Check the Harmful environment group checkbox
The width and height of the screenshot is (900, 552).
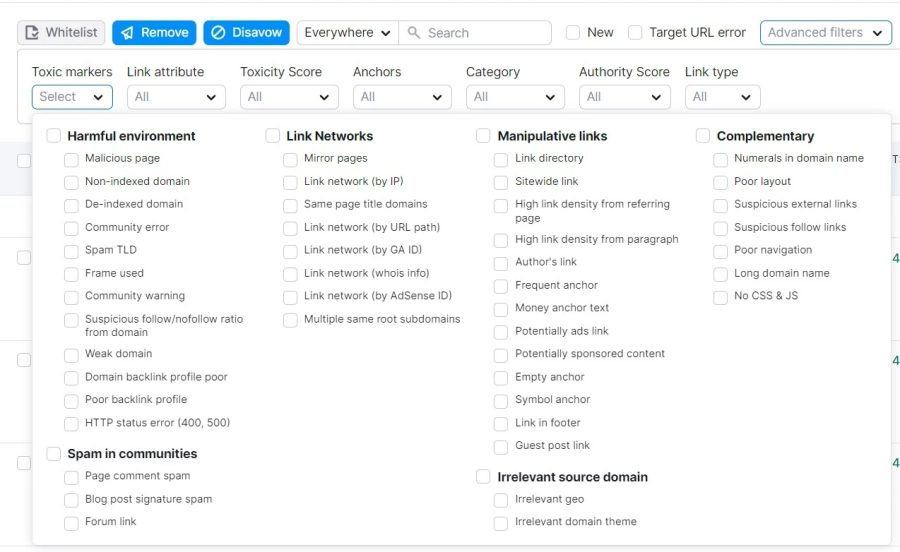53,136
